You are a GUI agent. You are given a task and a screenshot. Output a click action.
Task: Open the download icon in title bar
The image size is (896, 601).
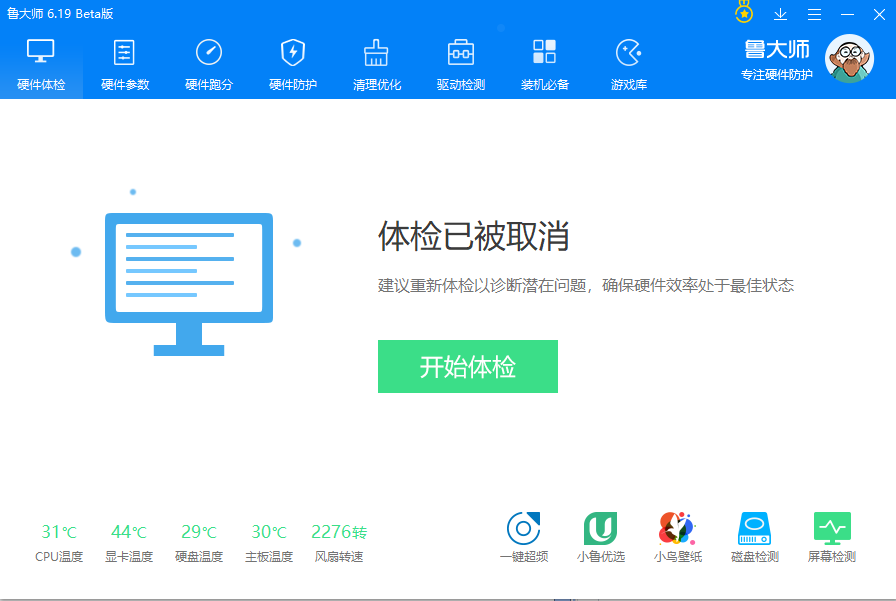click(x=780, y=14)
